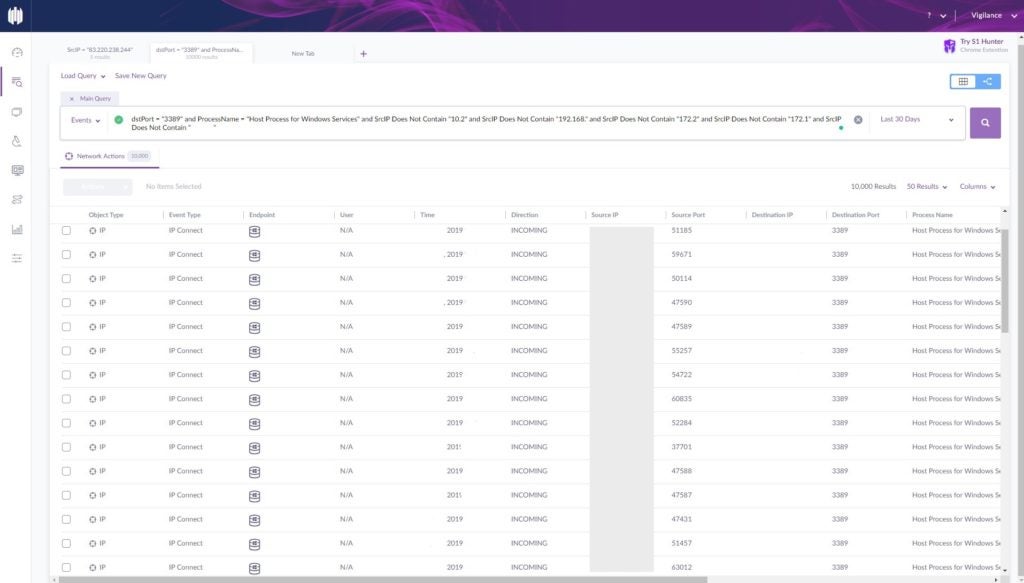This screenshot has width=1024, height=583.
Task: Run the query using the purple search button
Action: [x=984, y=121]
